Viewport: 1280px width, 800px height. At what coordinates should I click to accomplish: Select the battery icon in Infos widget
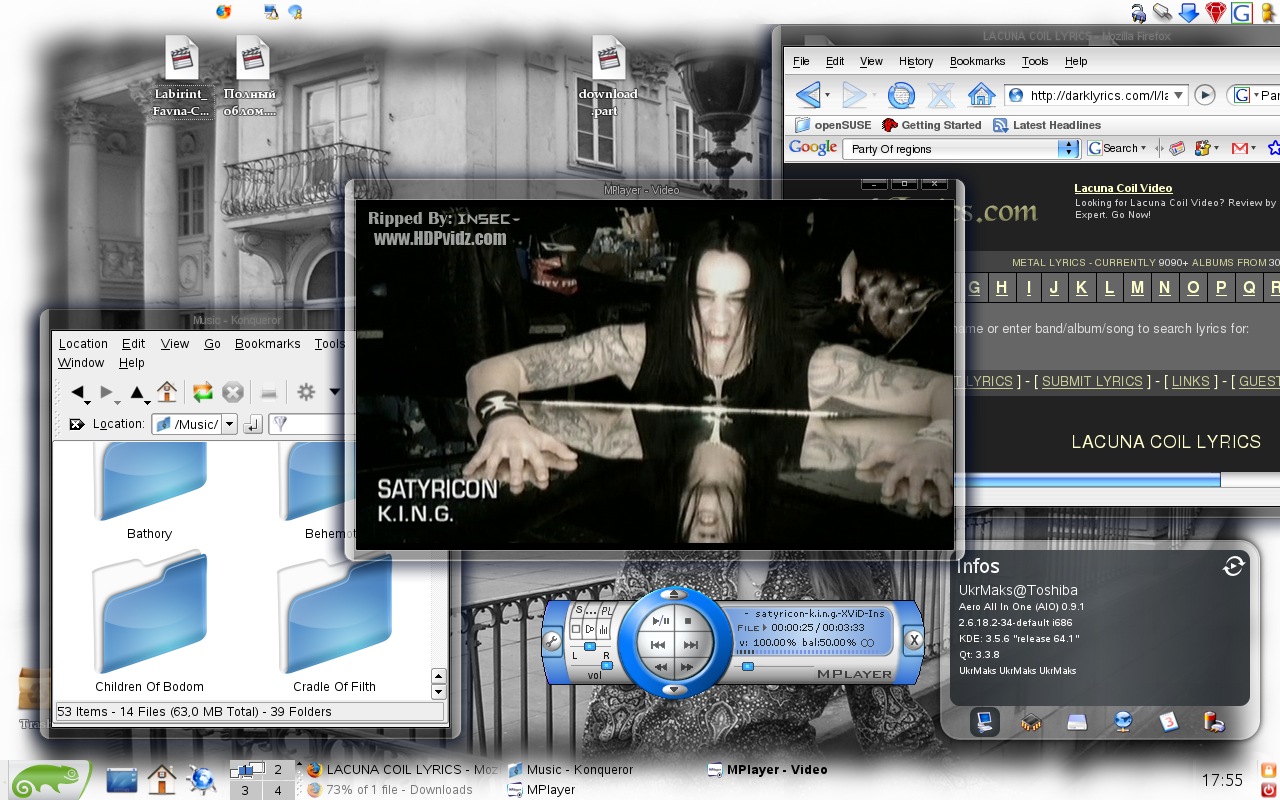pos(1213,721)
